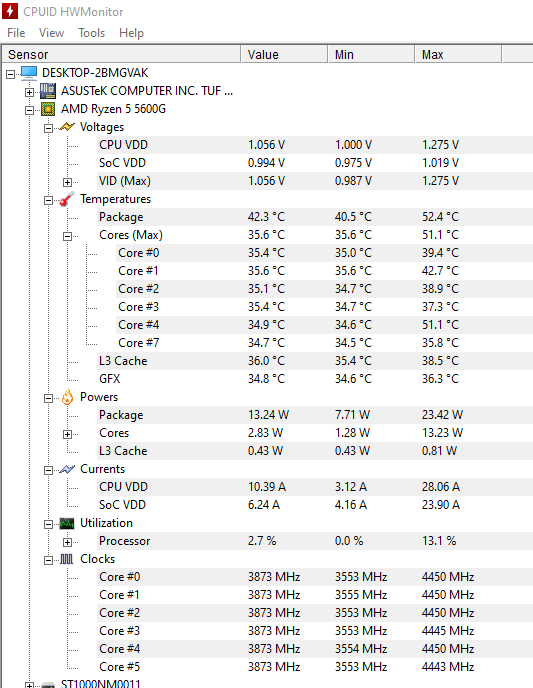Image resolution: width=533 pixels, height=688 pixels.
Task: Expand the VID (Max) voltage entry
Action: [67, 182]
